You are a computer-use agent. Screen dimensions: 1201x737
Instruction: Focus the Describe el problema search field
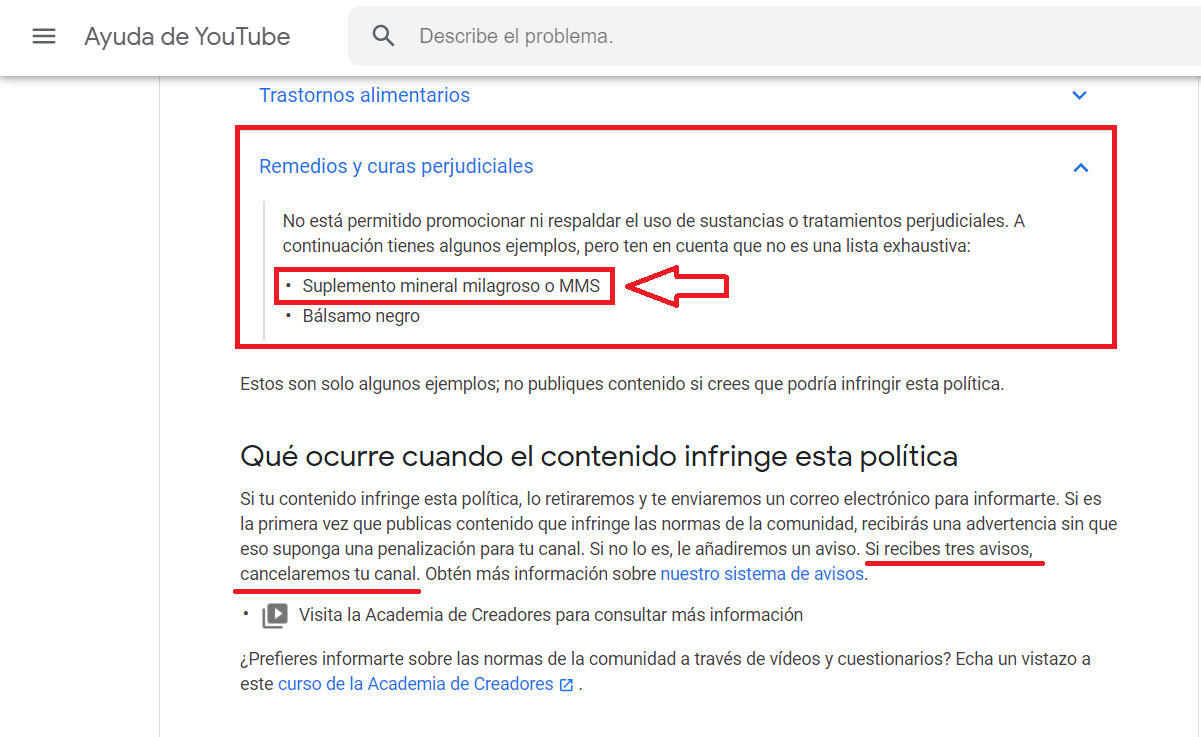pos(775,36)
